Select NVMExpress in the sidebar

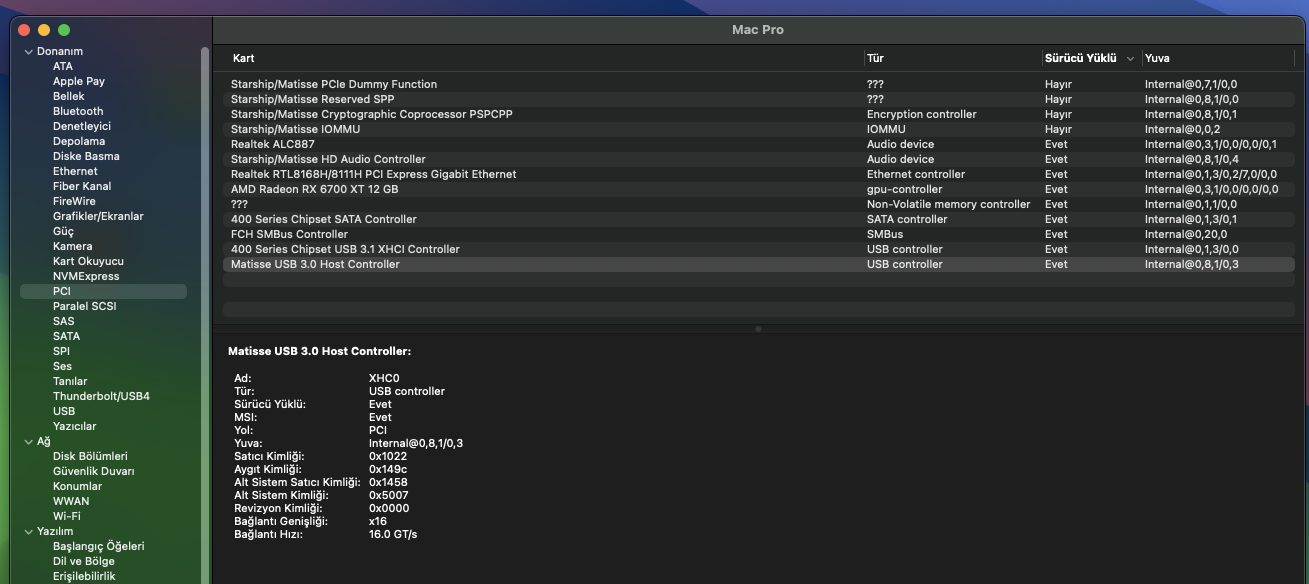(x=86, y=276)
